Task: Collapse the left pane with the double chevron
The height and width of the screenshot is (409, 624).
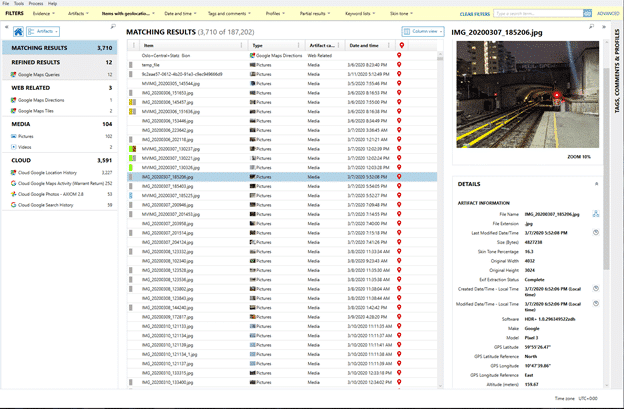Action: 6,27
